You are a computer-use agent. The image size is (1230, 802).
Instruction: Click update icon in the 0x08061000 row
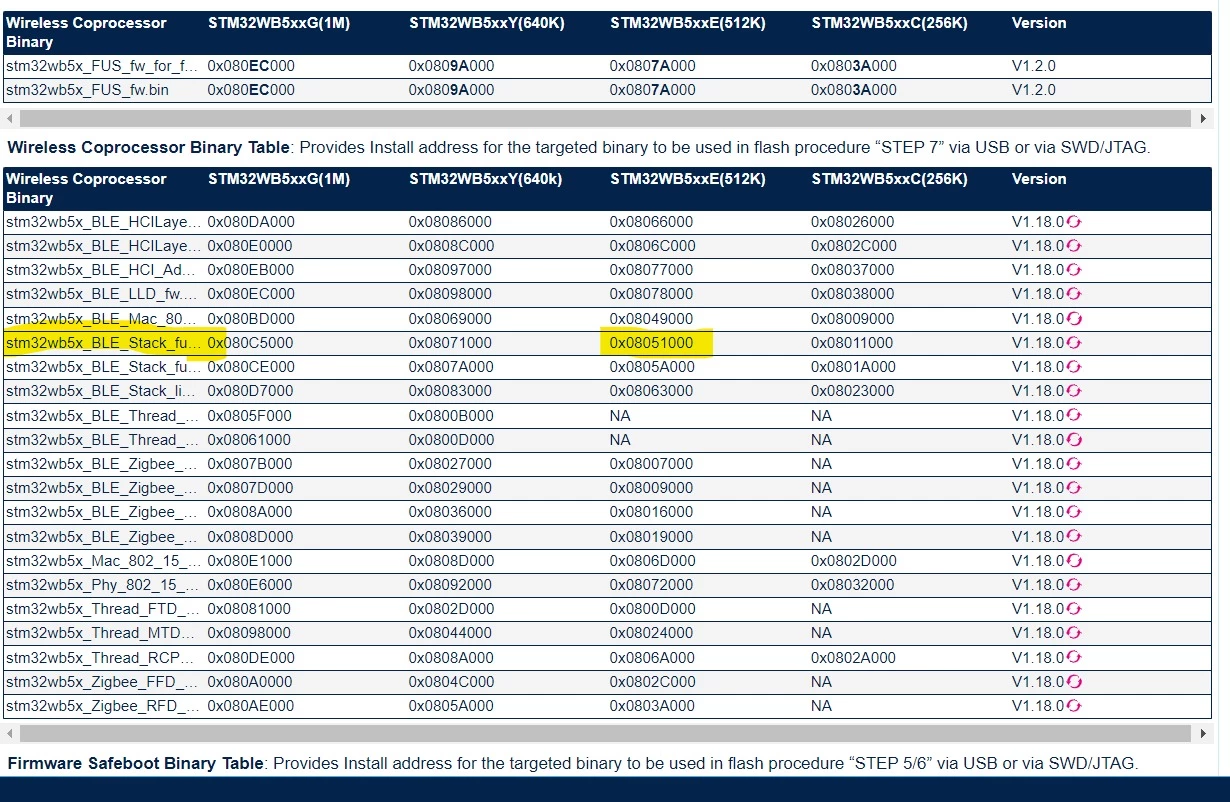pos(1074,440)
